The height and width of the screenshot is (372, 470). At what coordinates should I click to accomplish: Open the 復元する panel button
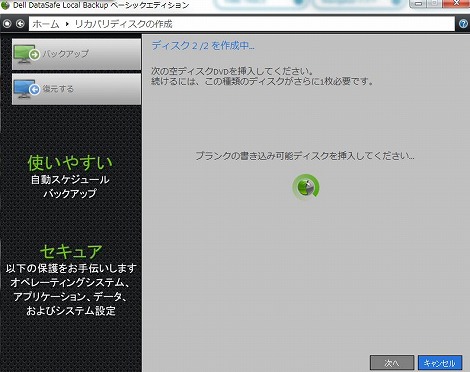coord(76,89)
